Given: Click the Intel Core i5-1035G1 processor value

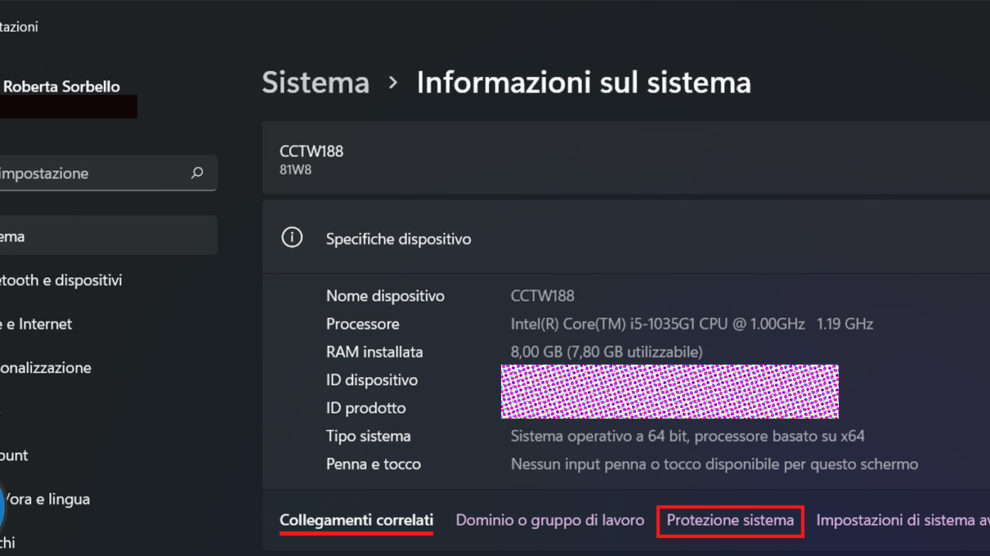Looking at the screenshot, I should click(x=692, y=324).
